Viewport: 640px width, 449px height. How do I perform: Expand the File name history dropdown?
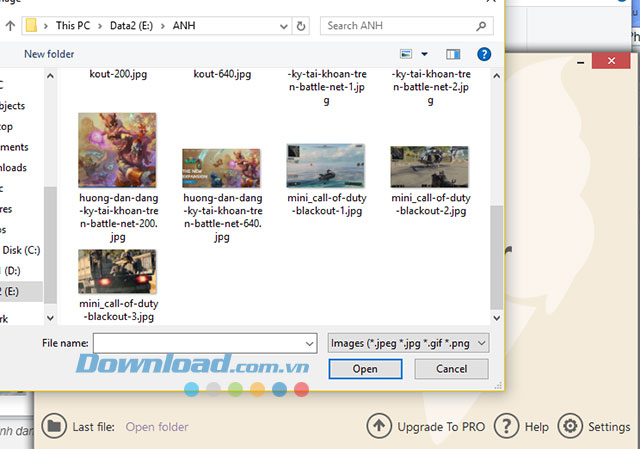coord(308,343)
